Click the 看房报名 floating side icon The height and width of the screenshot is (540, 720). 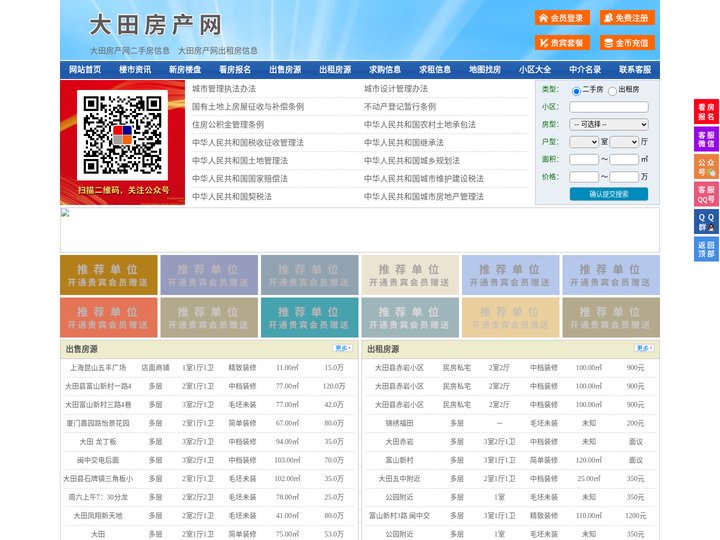[x=706, y=112]
